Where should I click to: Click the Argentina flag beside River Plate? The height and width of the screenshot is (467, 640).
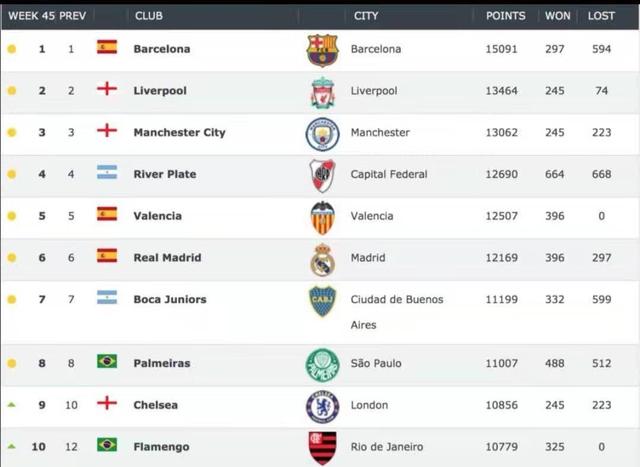[107, 173]
